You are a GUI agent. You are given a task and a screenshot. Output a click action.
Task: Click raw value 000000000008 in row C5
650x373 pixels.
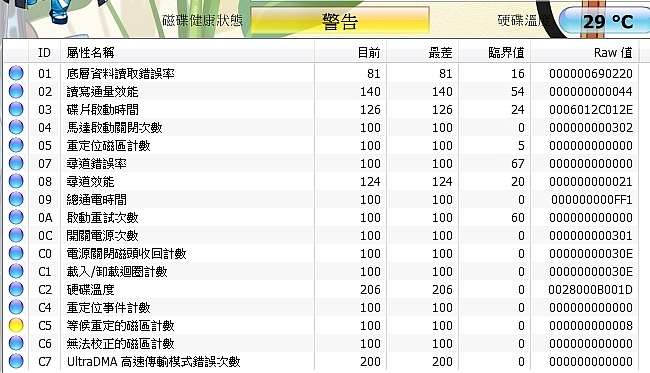click(x=591, y=326)
